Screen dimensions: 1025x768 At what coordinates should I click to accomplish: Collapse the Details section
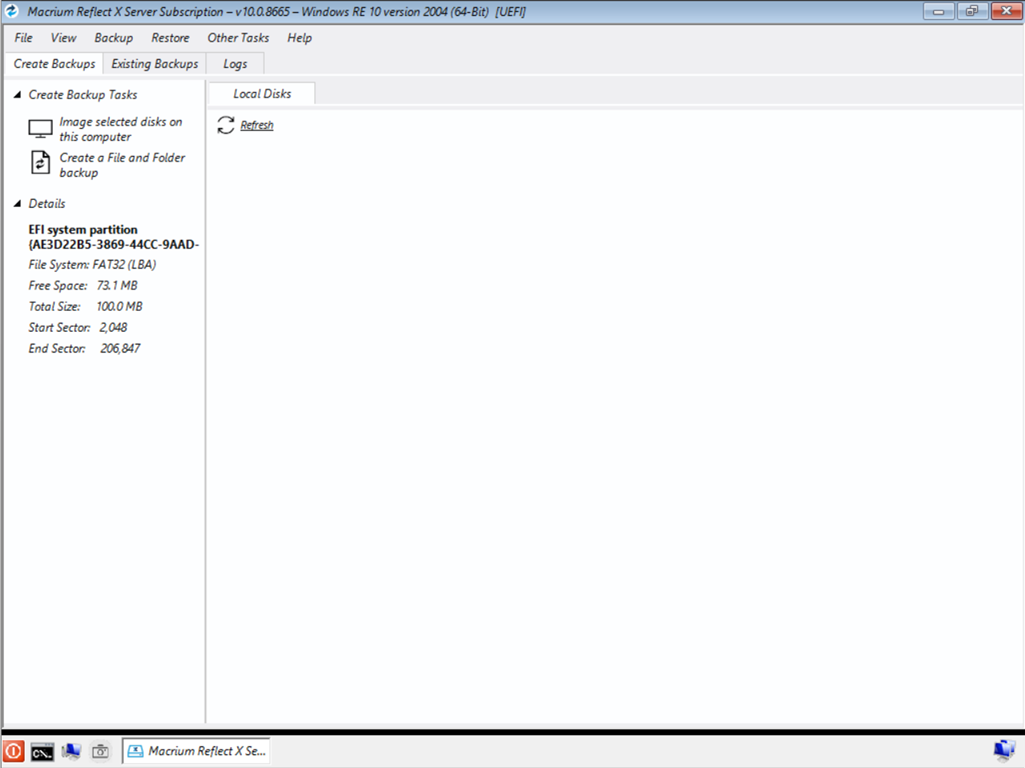(17, 204)
